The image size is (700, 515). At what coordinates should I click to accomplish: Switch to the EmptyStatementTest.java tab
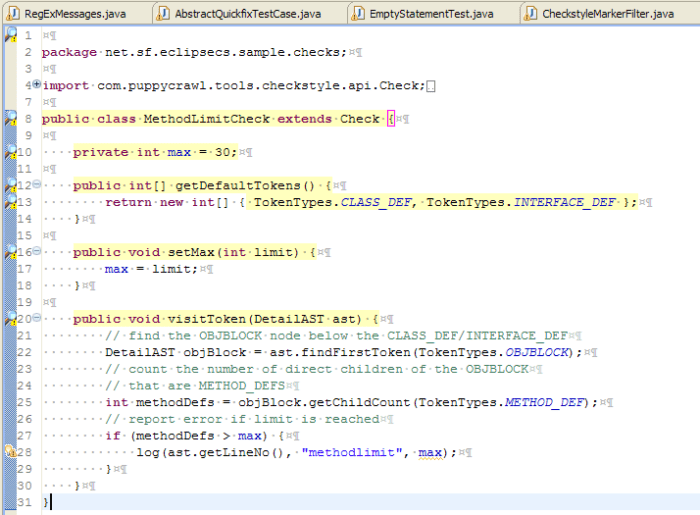pos(431,14)
